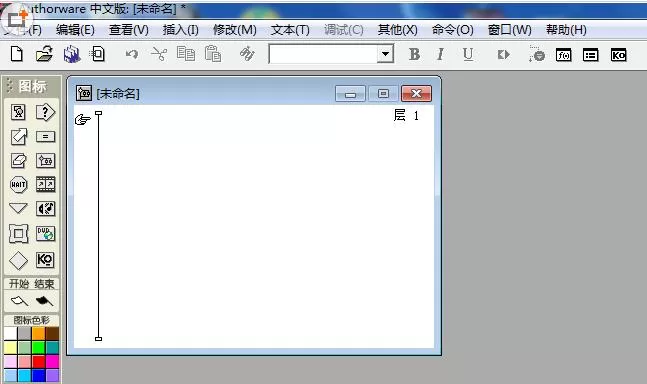Choose the bright green color swatch
Screen dimensions: 647x384
click(38, 348)
